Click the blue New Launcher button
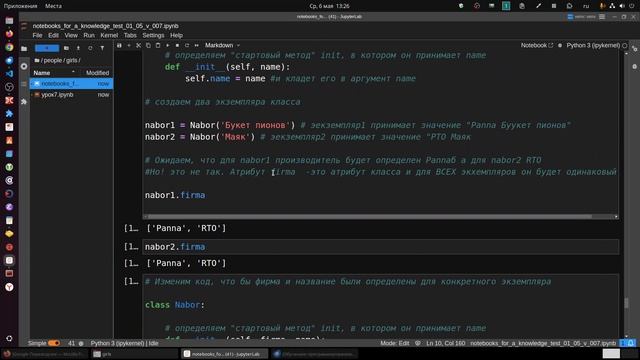 tap(47, 48)
